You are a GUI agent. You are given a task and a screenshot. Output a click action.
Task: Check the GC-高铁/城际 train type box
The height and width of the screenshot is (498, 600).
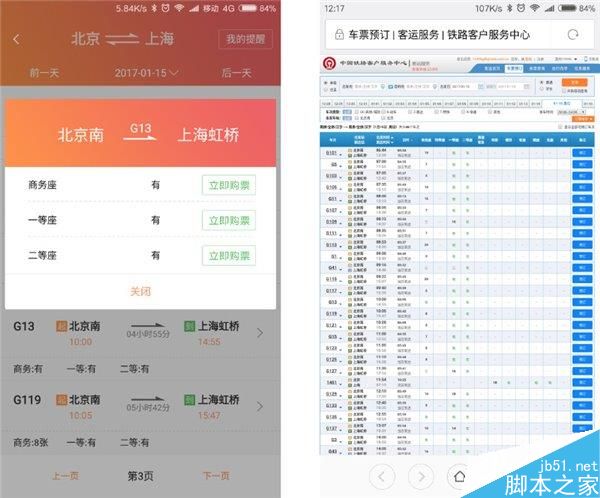[357, 112]
